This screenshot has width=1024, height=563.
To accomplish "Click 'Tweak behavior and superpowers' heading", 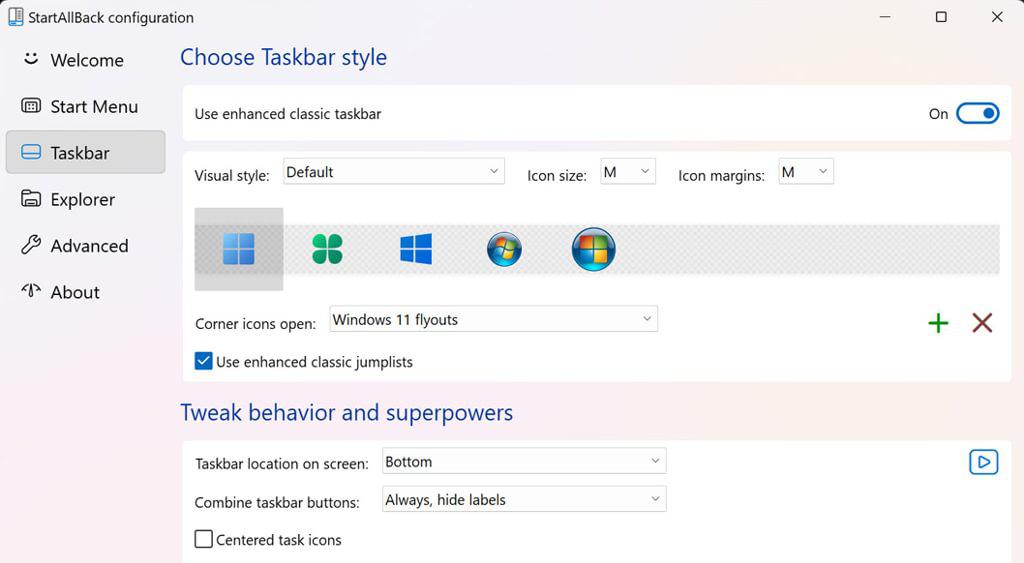I will point(346,413).
